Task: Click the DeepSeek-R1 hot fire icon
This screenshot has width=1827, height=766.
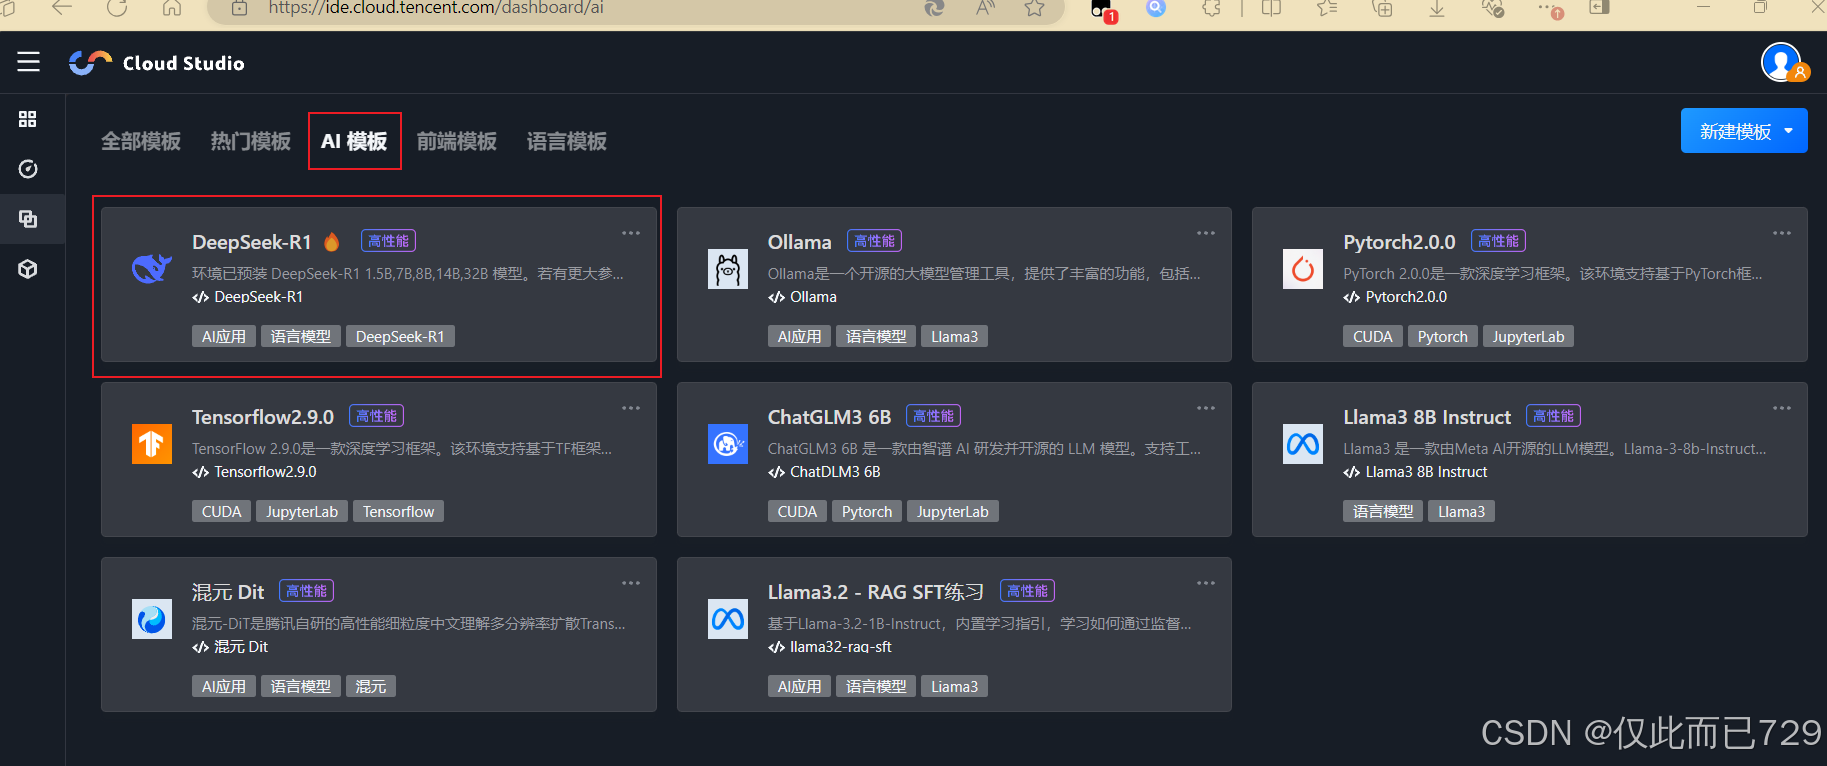Action: (332, 241)
